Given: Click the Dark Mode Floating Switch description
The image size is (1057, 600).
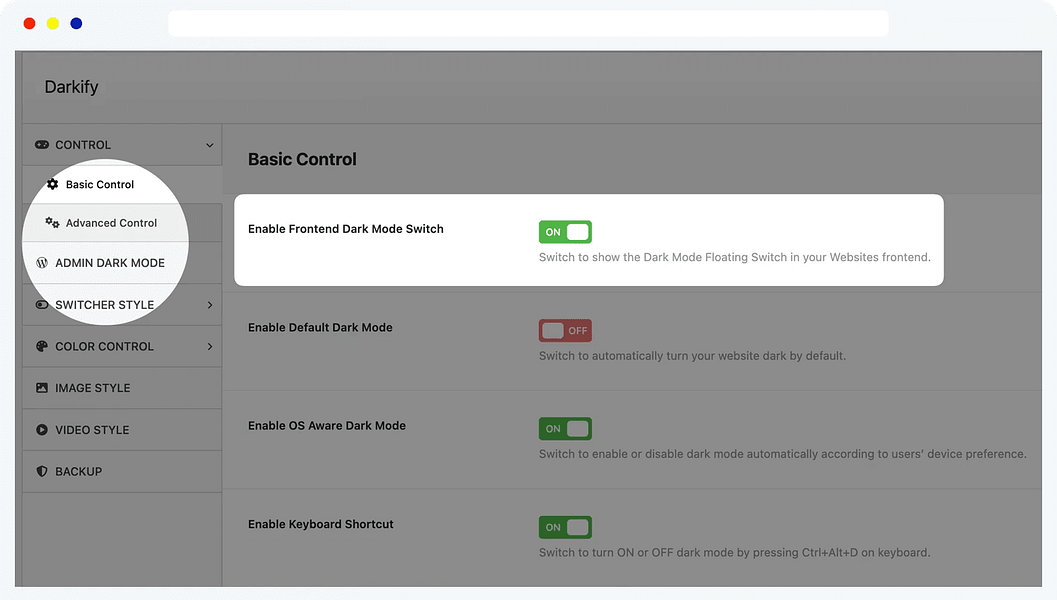Looking at the screenshot, I should click(x=734, y=257).
